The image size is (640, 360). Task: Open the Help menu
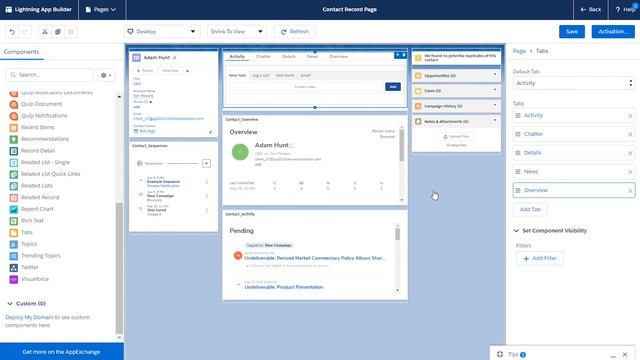coord(625,9)
